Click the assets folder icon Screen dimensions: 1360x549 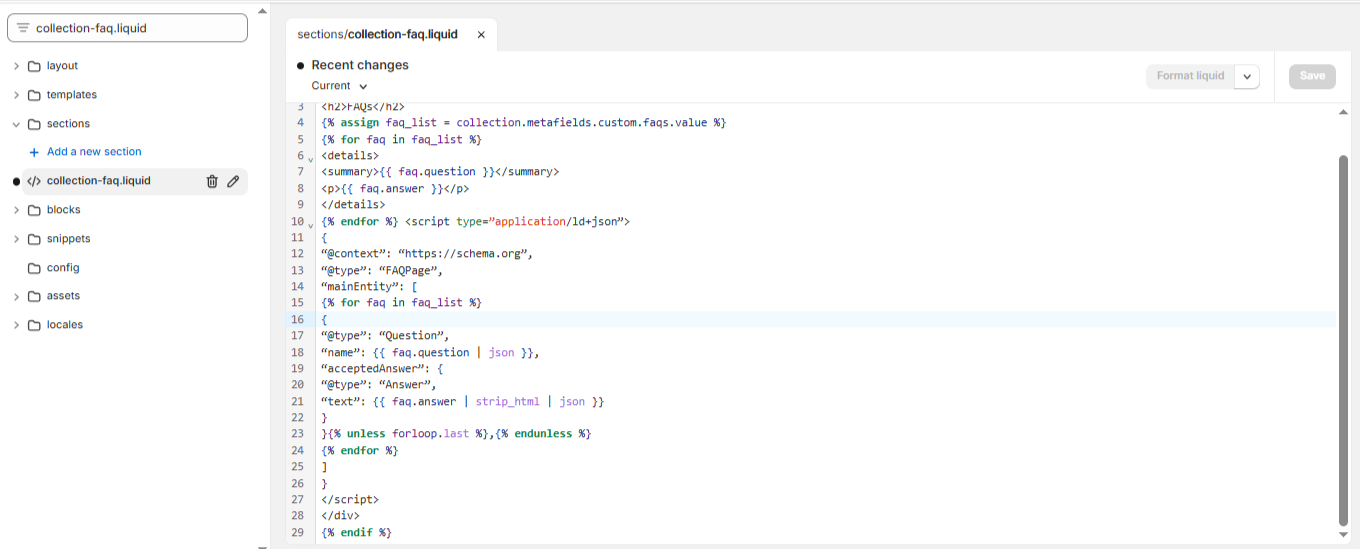click(x=34, y=296)
